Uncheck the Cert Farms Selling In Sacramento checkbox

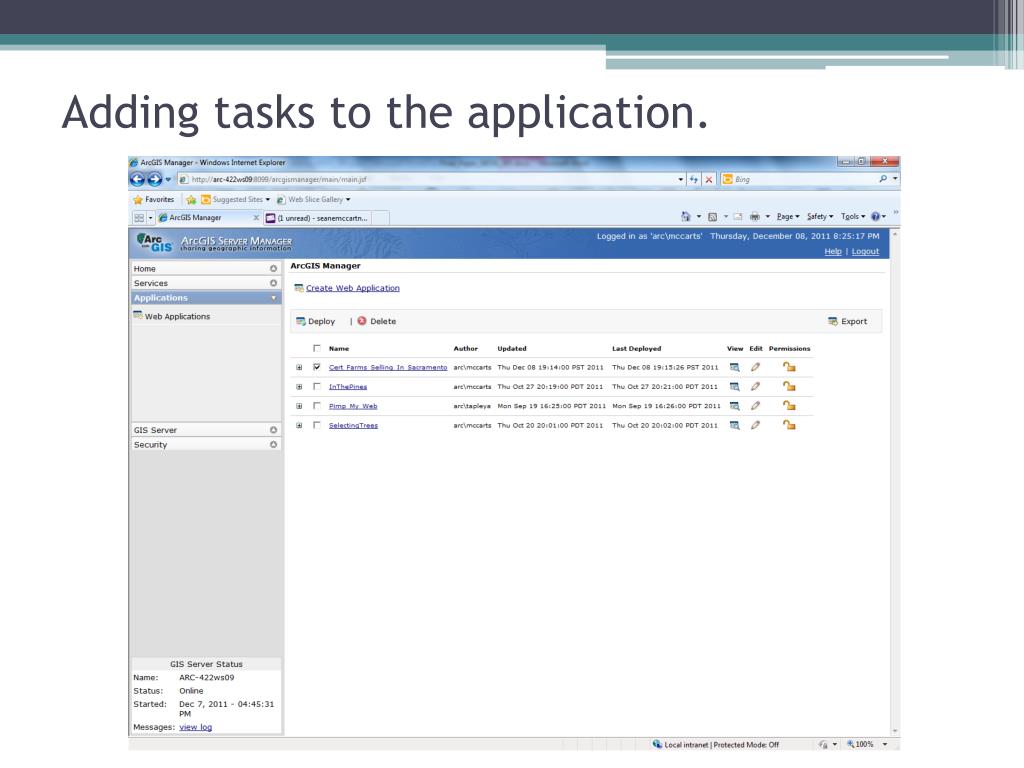coord(317,367)
